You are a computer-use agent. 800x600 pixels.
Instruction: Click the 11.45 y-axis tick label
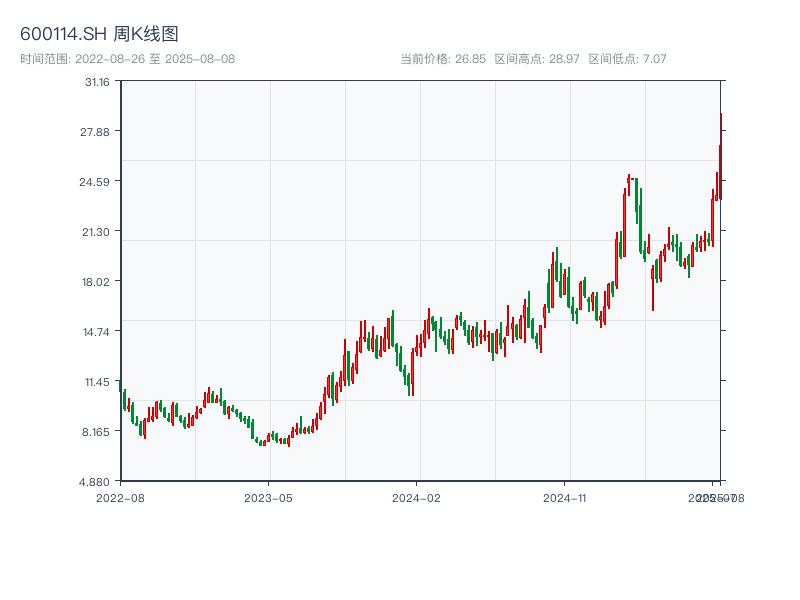coord(96,381)
